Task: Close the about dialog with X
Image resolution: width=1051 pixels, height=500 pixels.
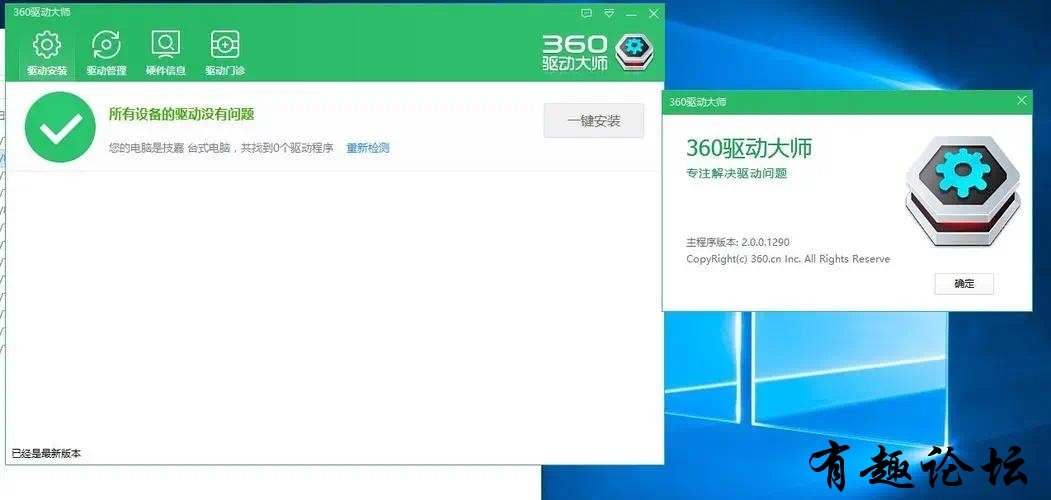Action: point(1022,101)
